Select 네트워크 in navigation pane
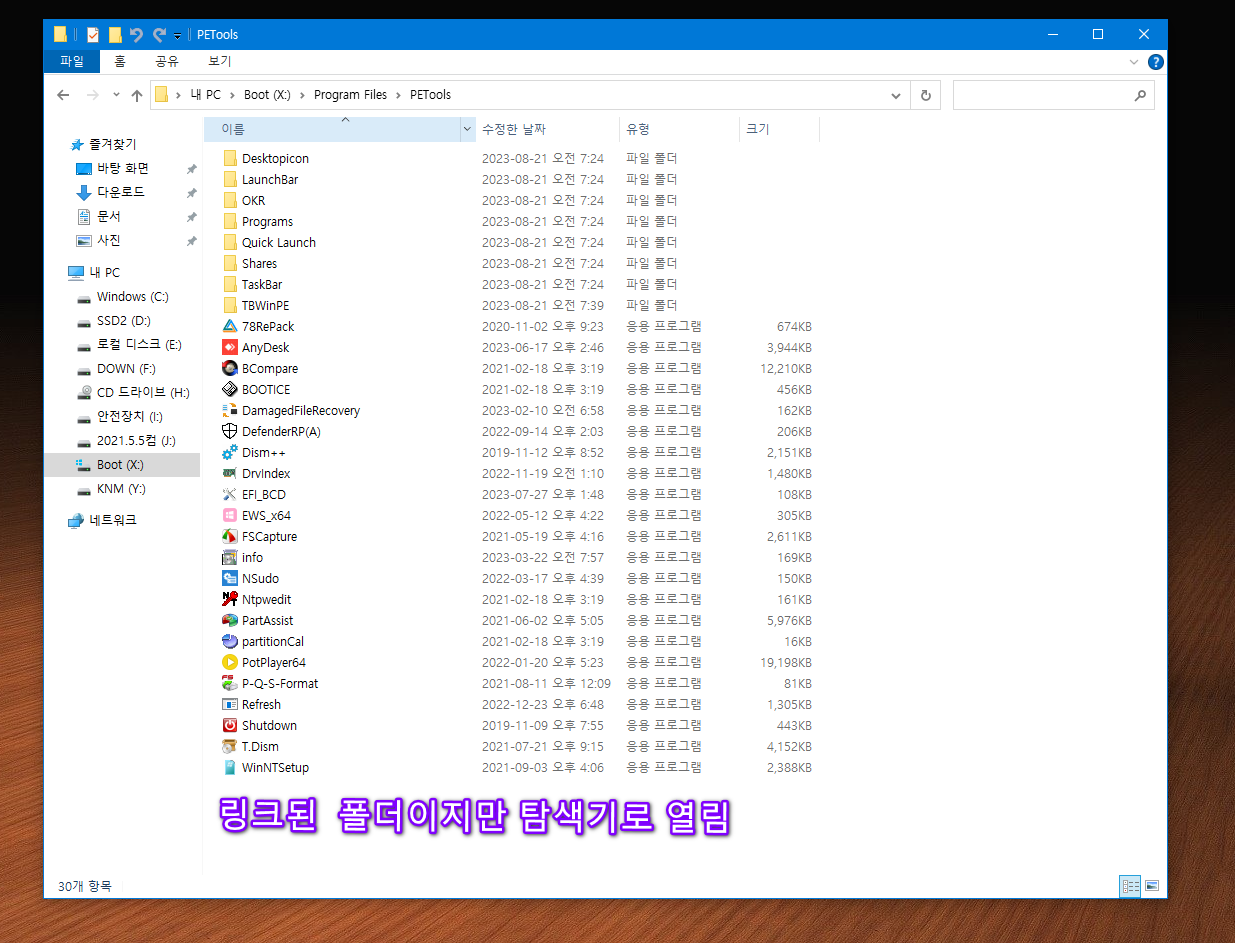 tap(113, 520)
